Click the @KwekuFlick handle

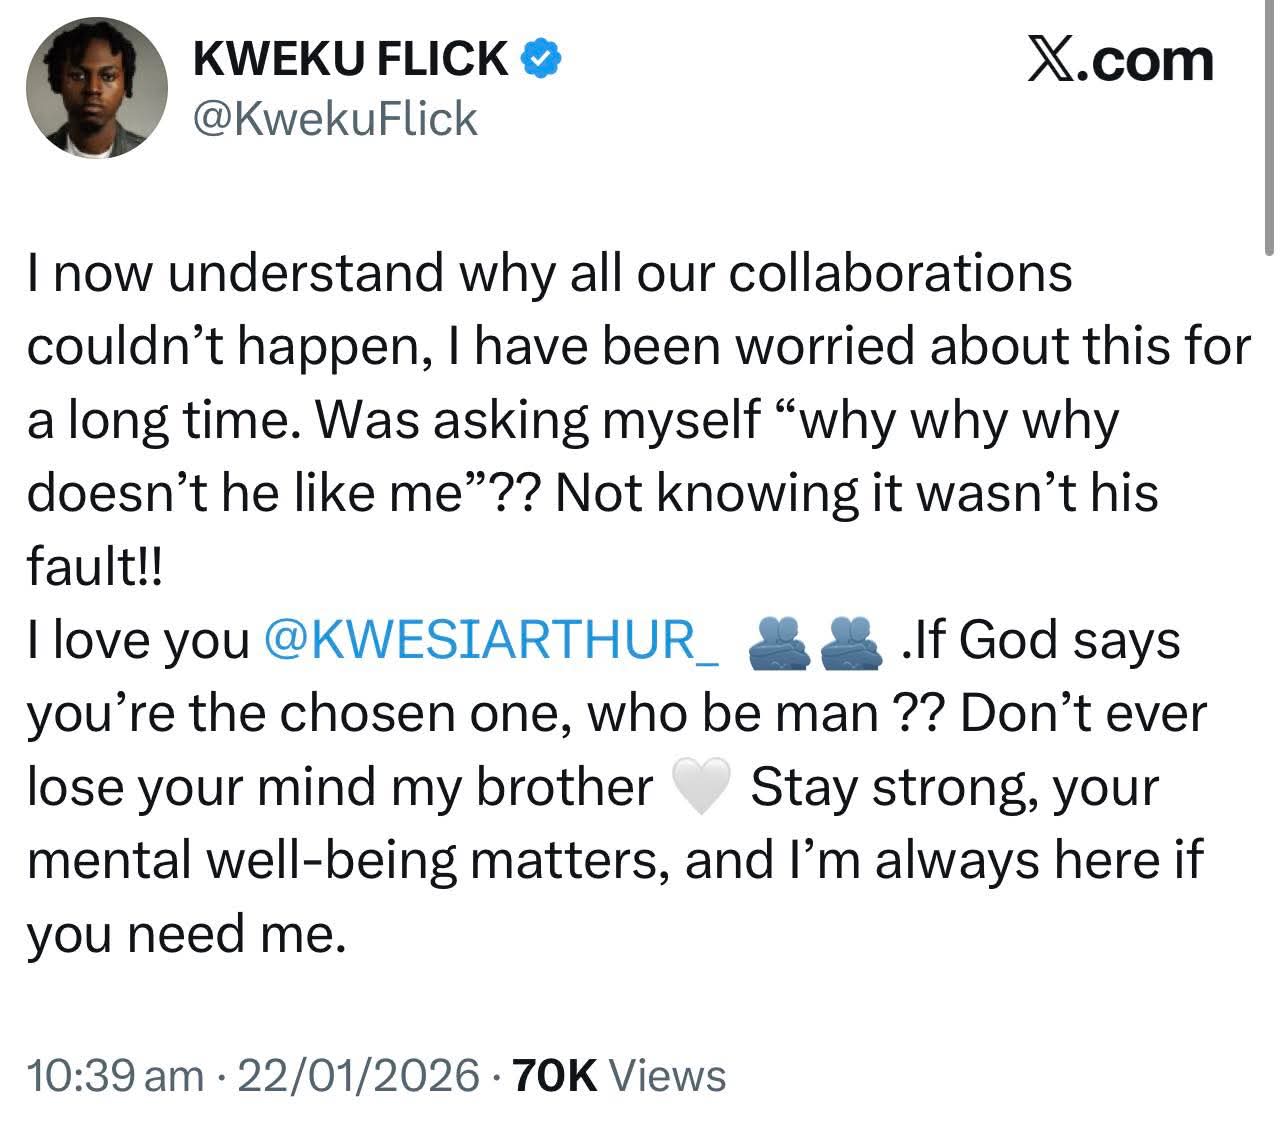[x=334, y=119]
